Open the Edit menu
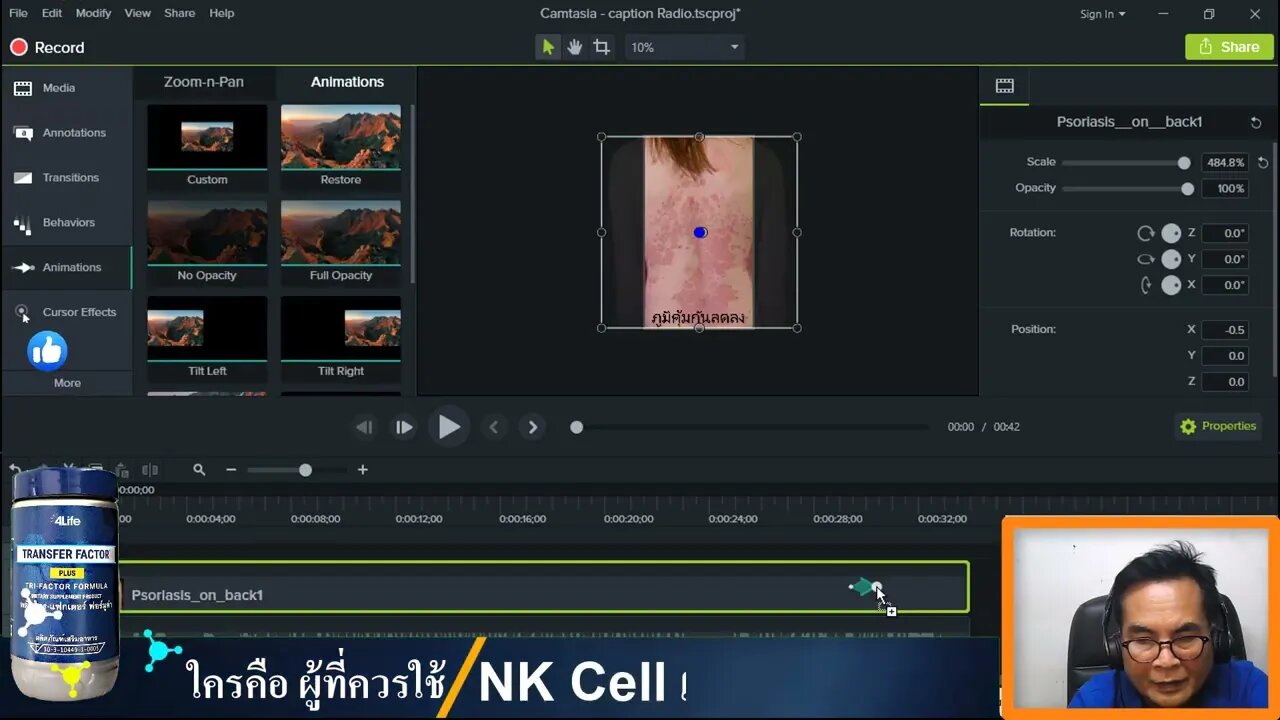 click(52, 13)
